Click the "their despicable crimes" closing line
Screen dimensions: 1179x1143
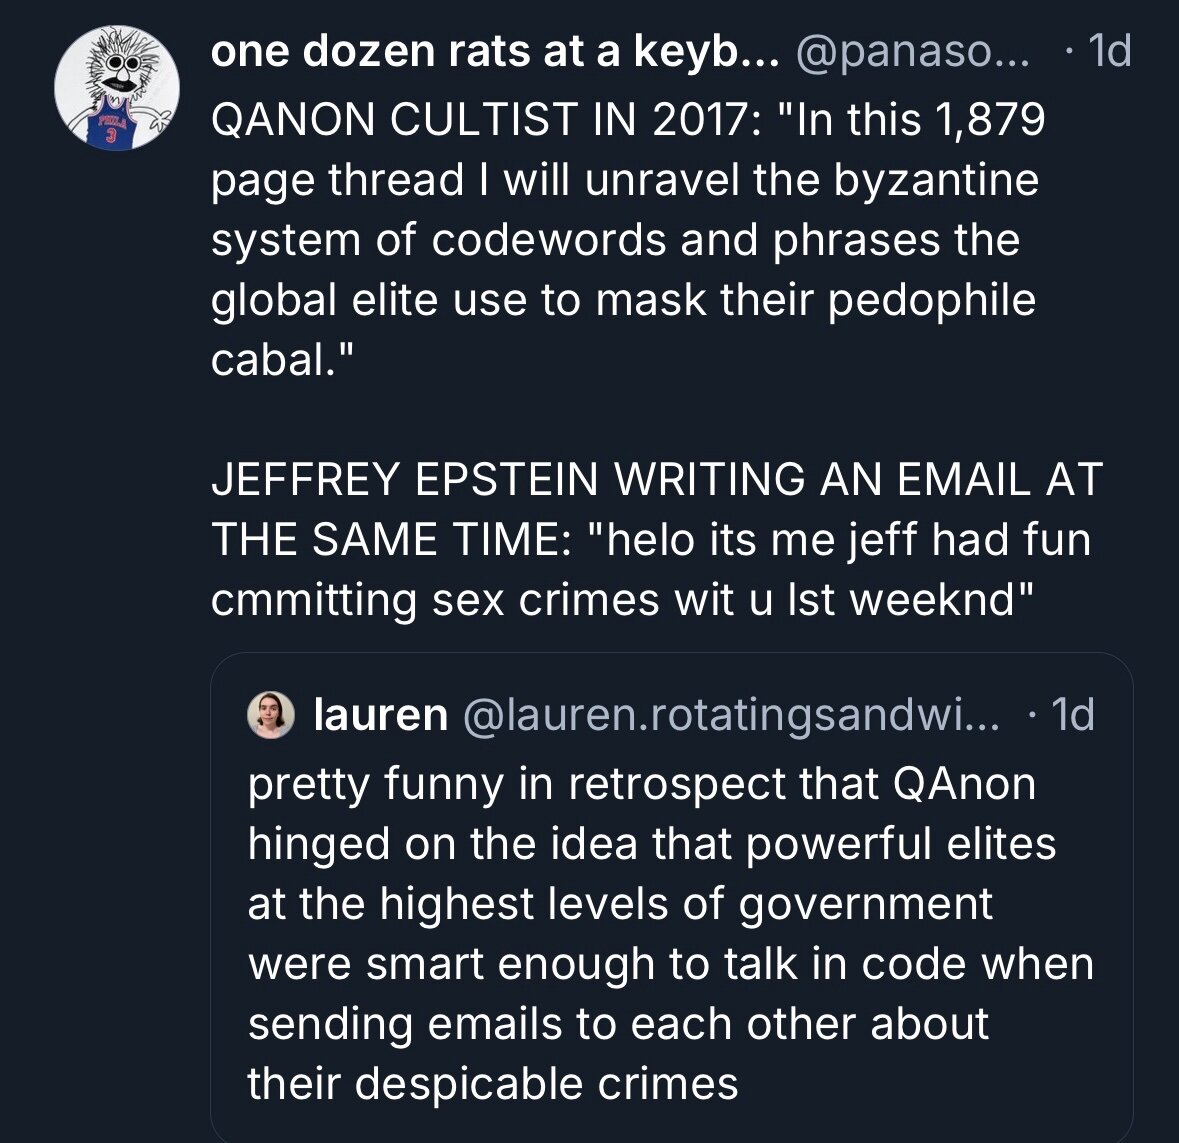(493, 1084)
